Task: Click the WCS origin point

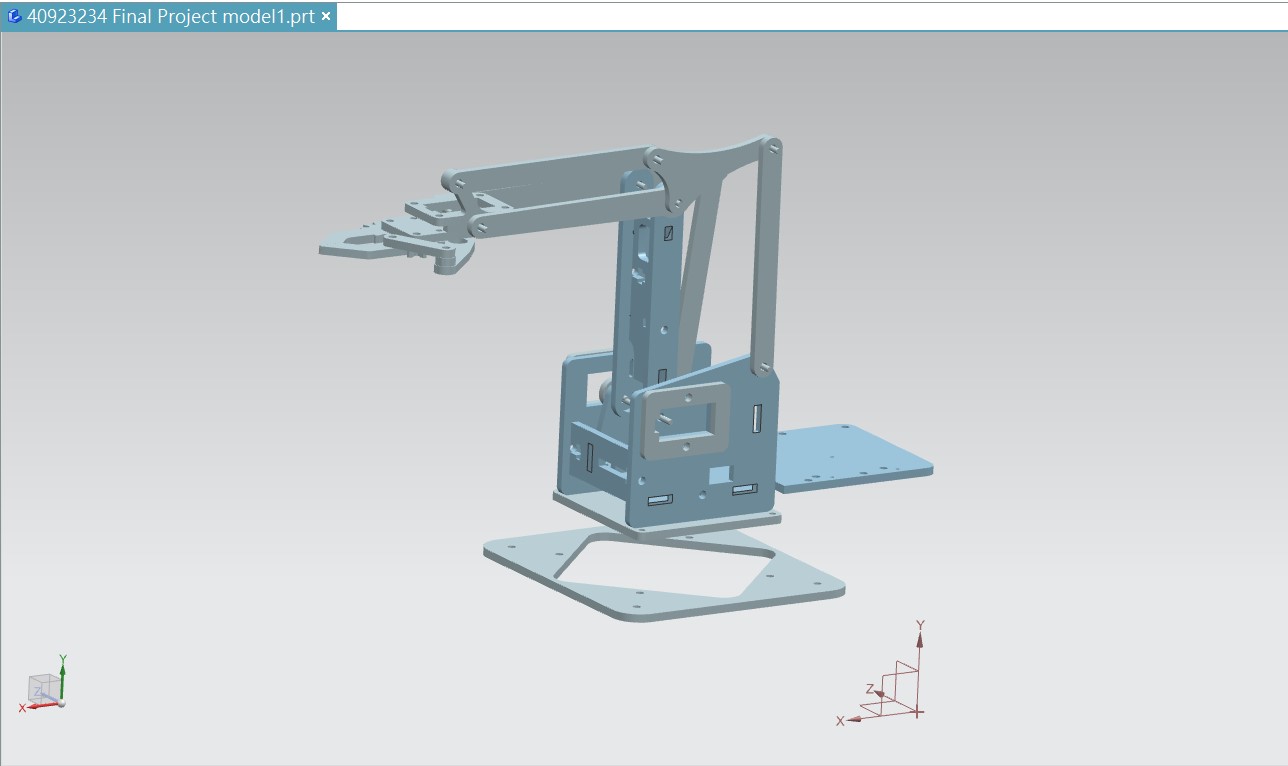Action: [x=919, y=712]
